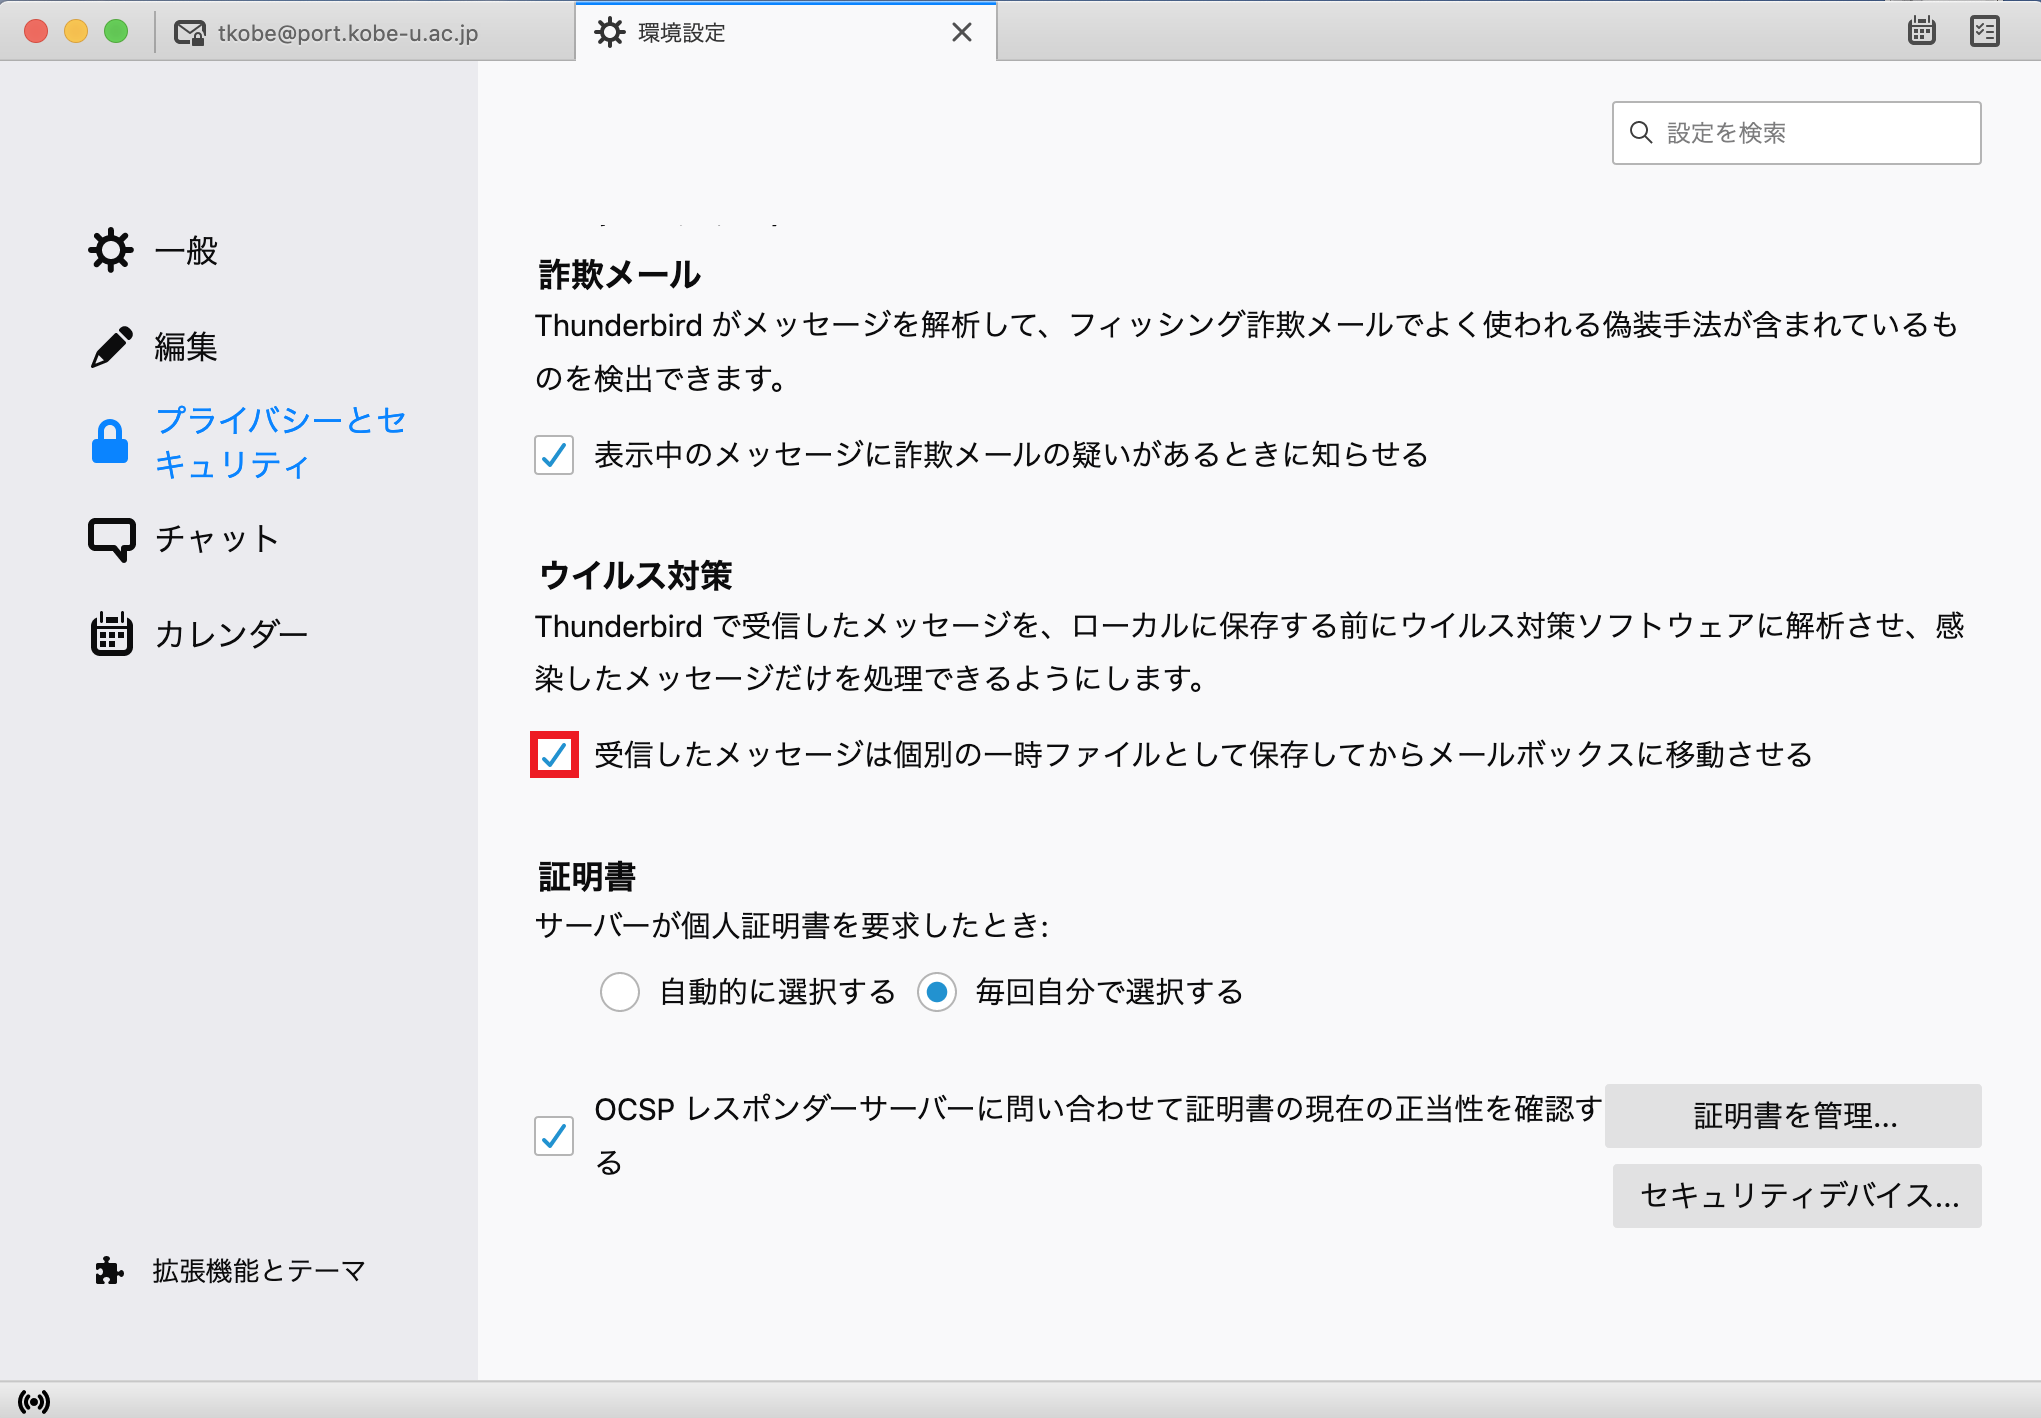Open 拡張機能とテーマ link
Image resolution: width=2041 pixels, height=1418 pixels.
[231, 1270]
